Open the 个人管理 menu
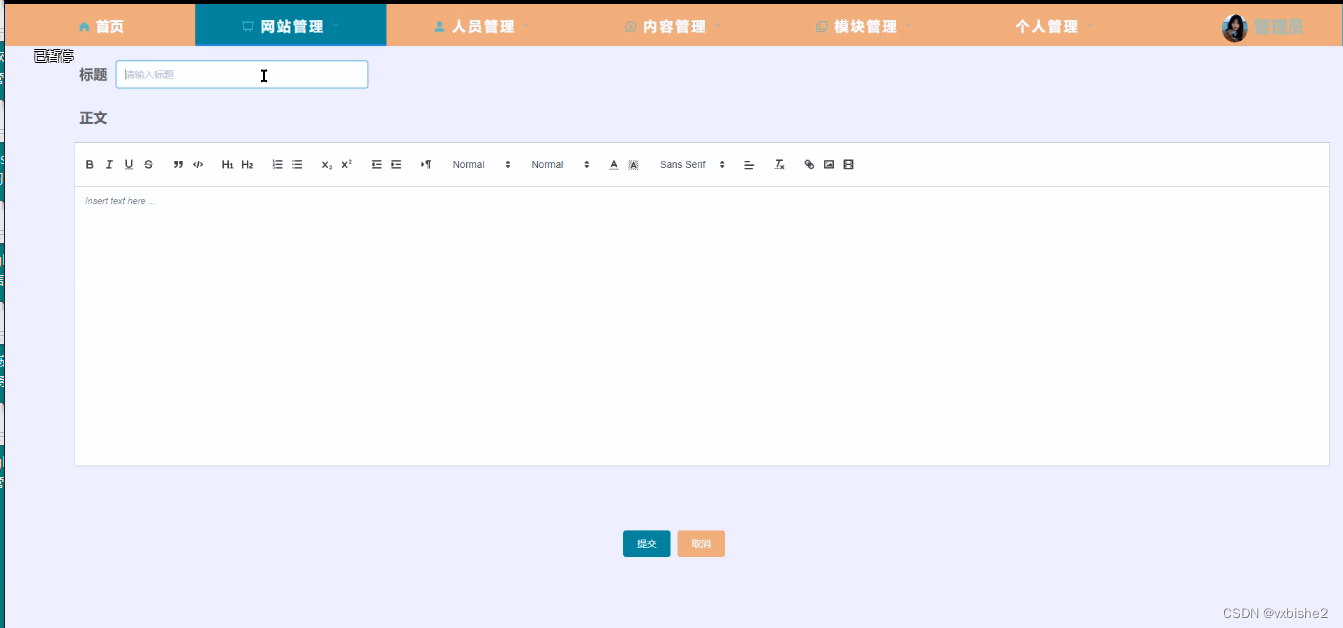This screenshot has height=628, width=1343. [1055, 27]
